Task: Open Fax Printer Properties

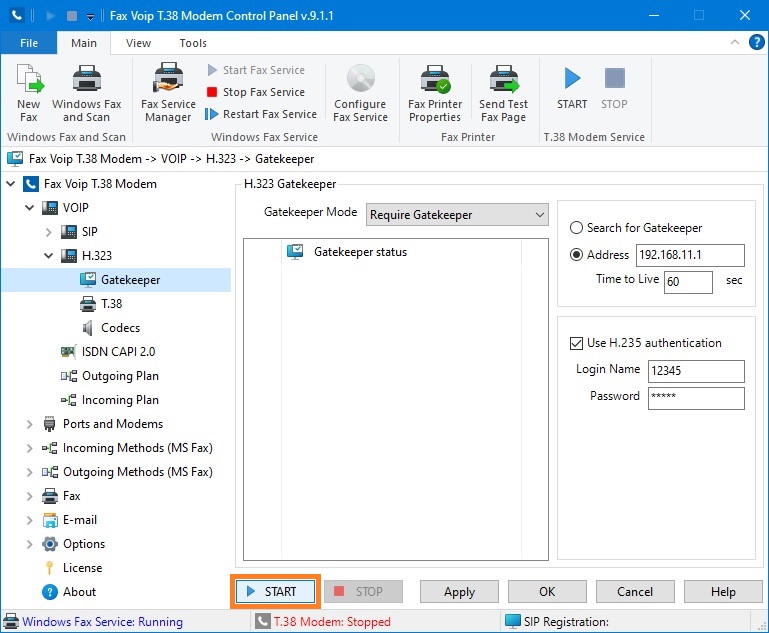Action: (x=435, y=94)
